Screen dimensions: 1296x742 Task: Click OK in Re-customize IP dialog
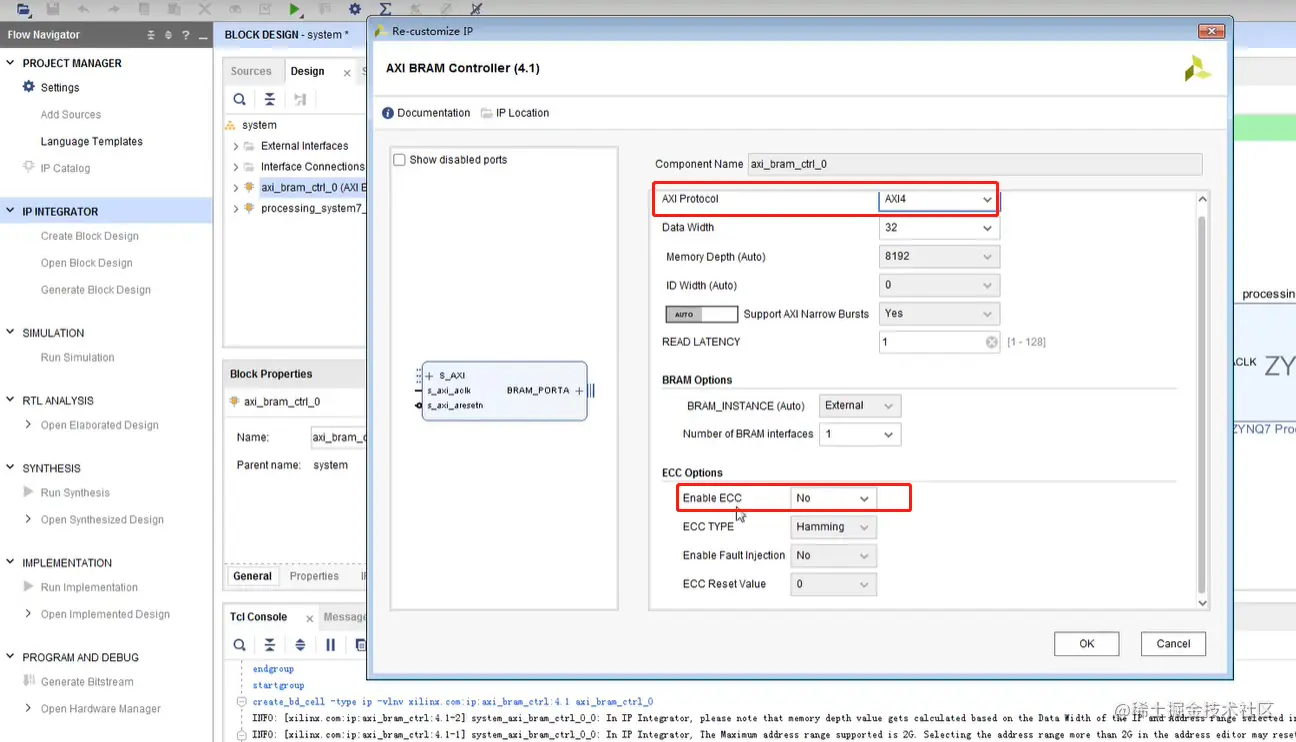(1086, 644)
